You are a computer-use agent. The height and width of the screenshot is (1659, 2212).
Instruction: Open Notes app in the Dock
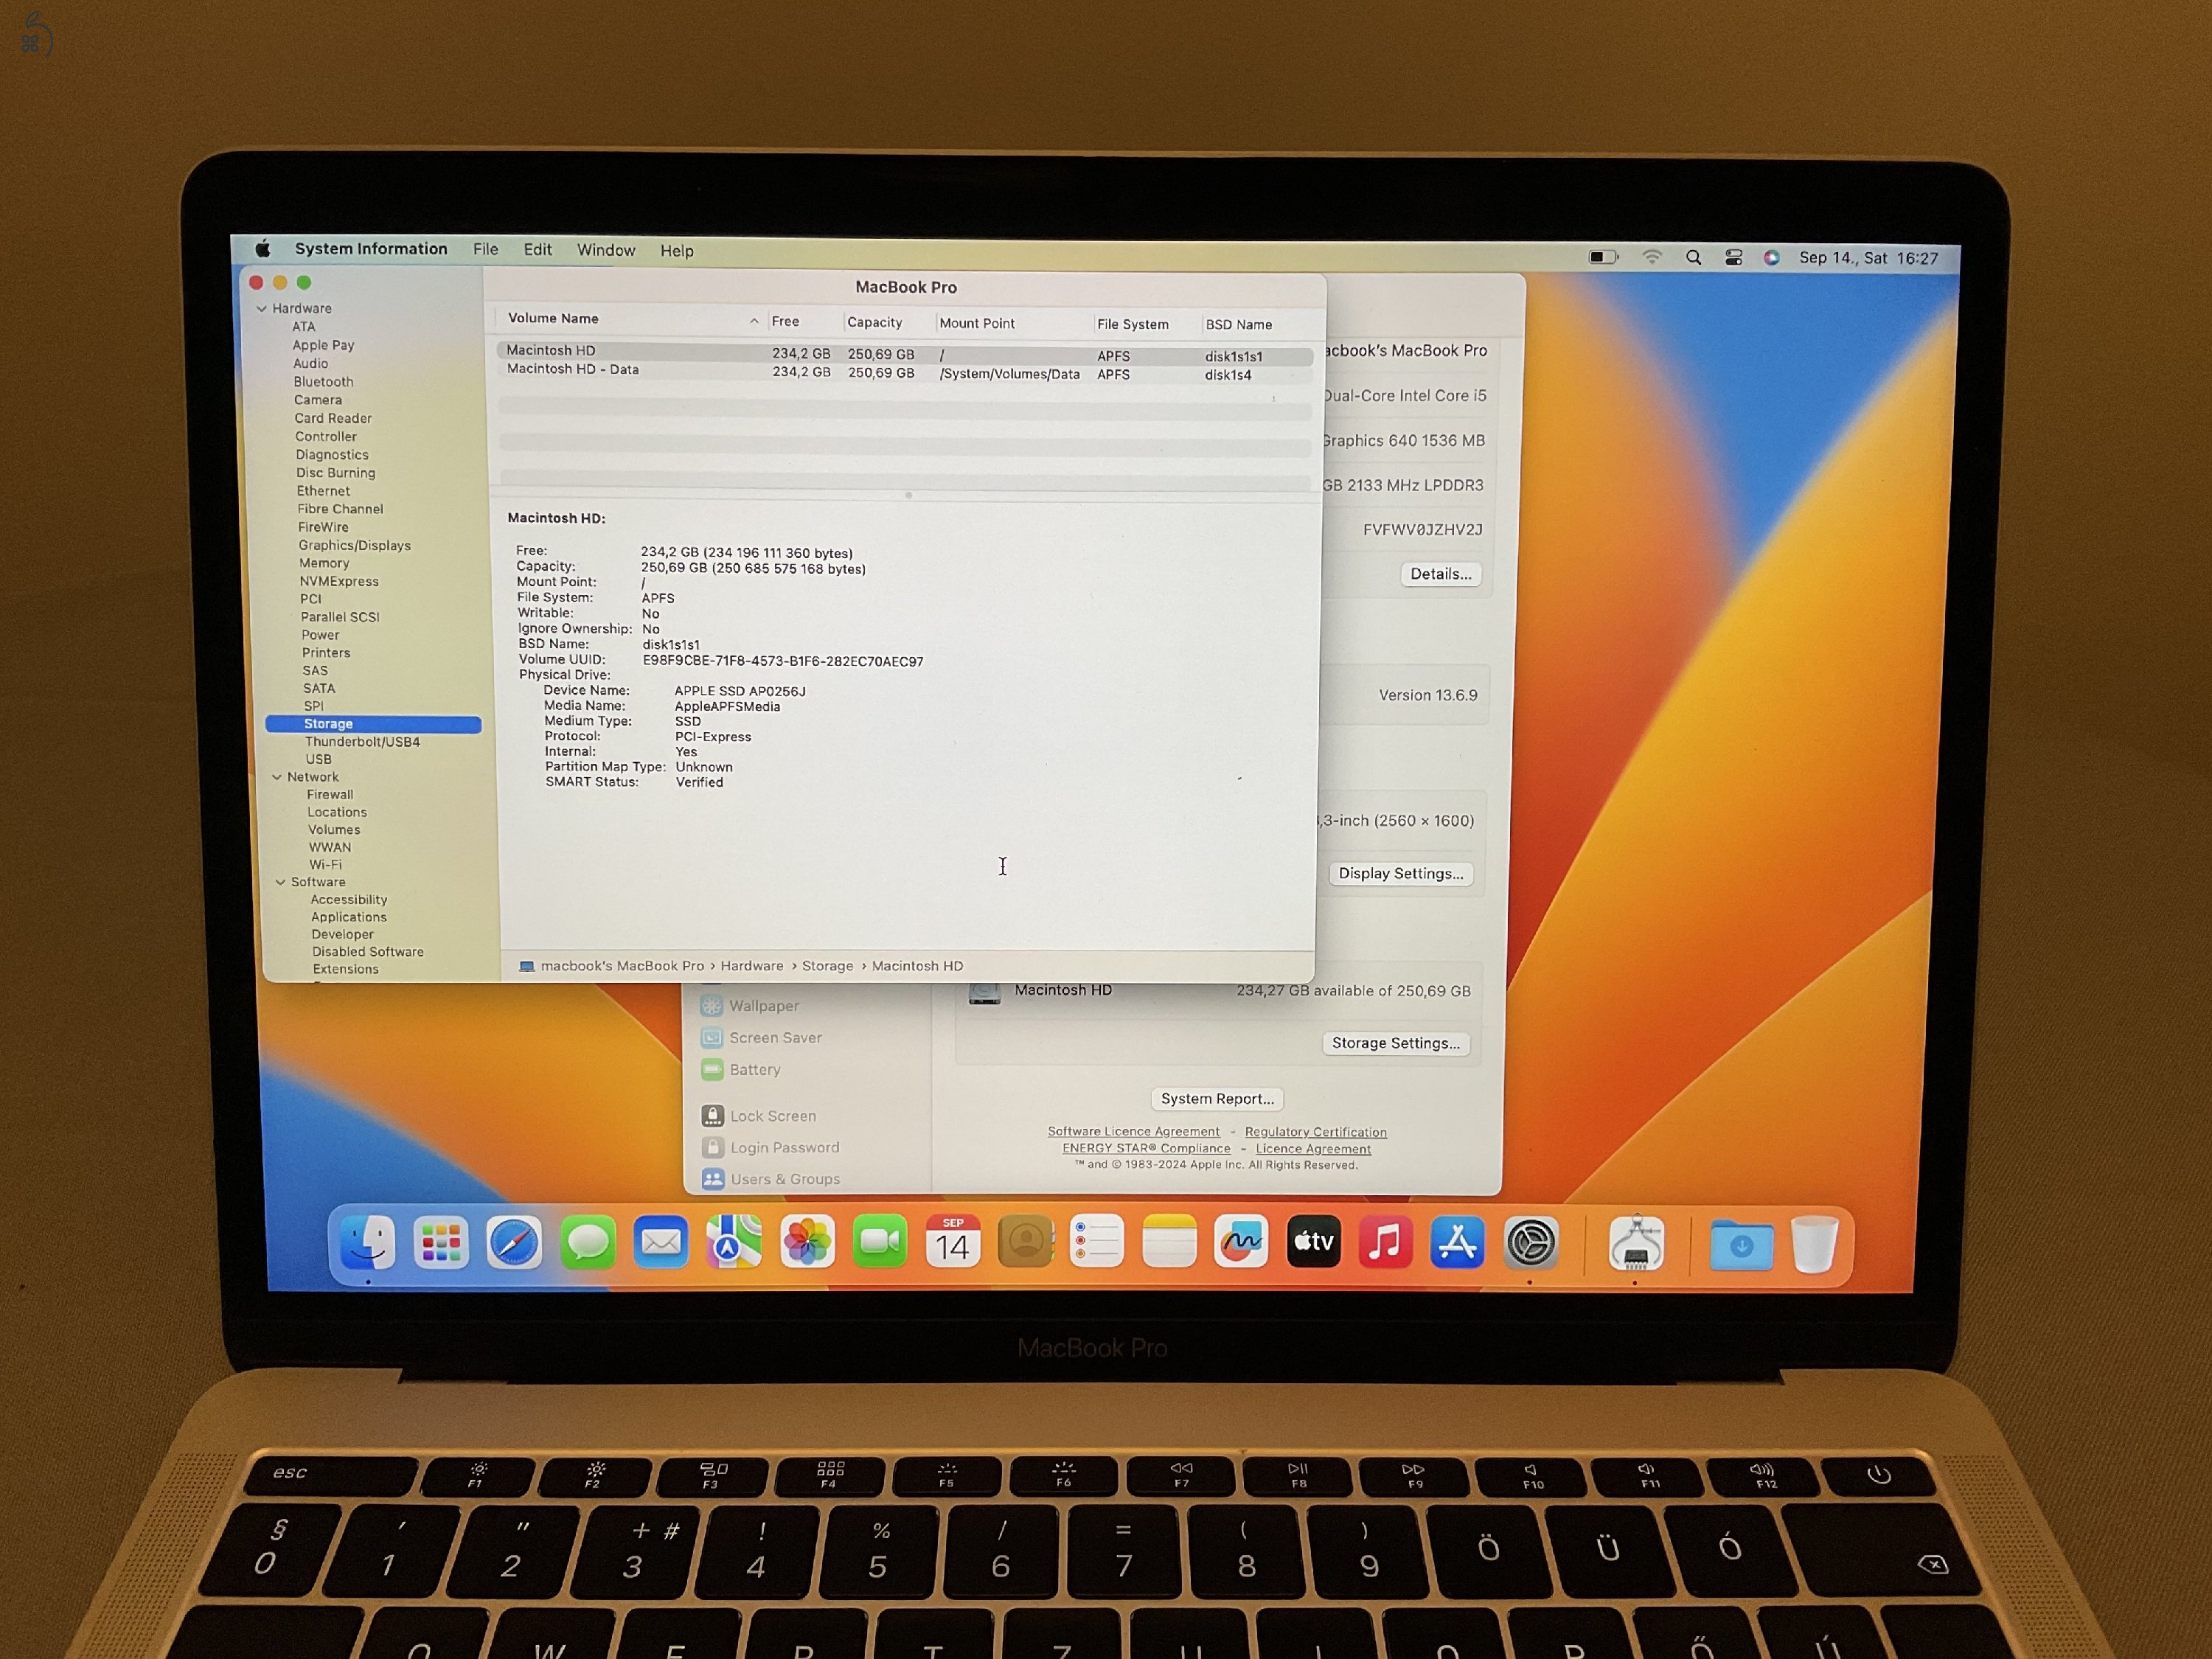click(x=1169, y=1242)
